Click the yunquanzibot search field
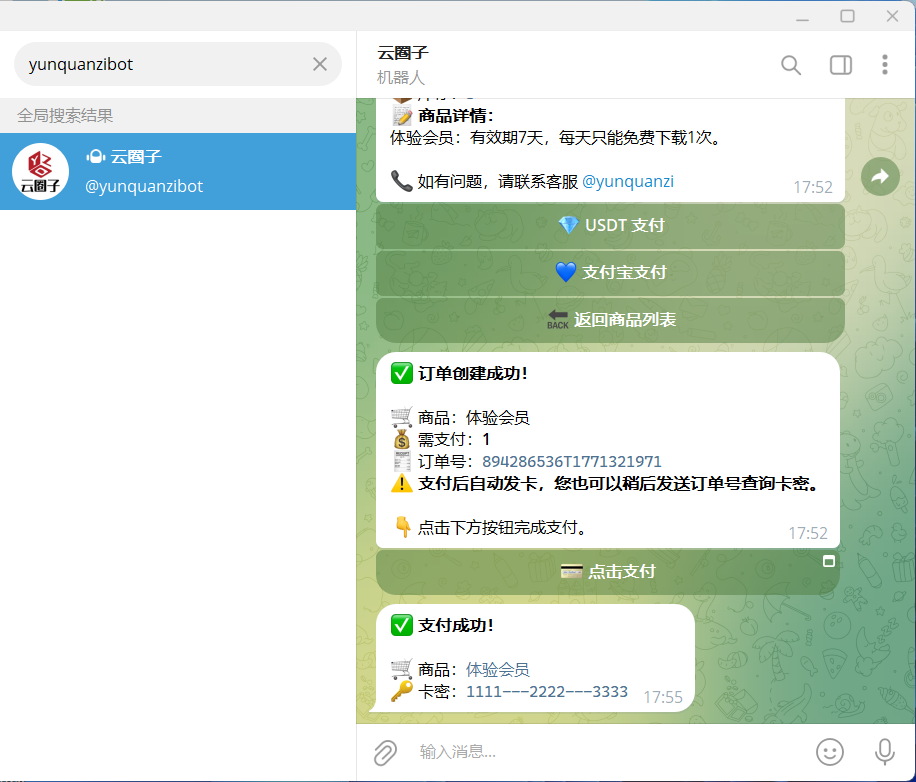Viewport: 916px width, 782px height. [160, 63]
